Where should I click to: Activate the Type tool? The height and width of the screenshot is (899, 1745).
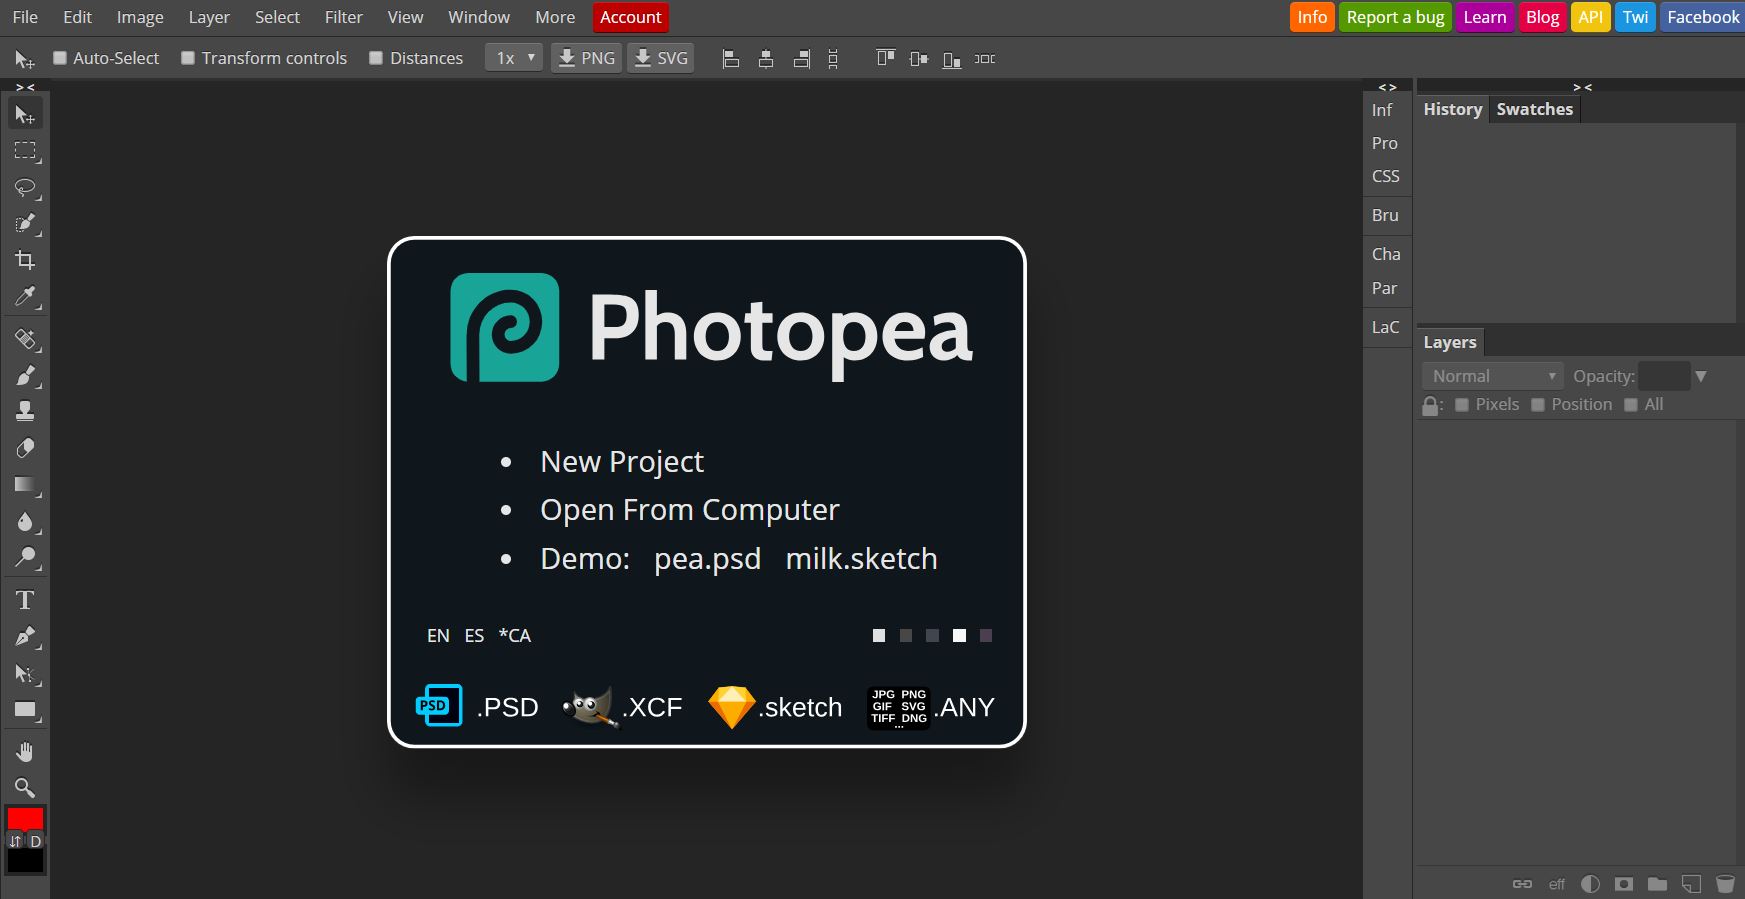(x=25, y=600)
